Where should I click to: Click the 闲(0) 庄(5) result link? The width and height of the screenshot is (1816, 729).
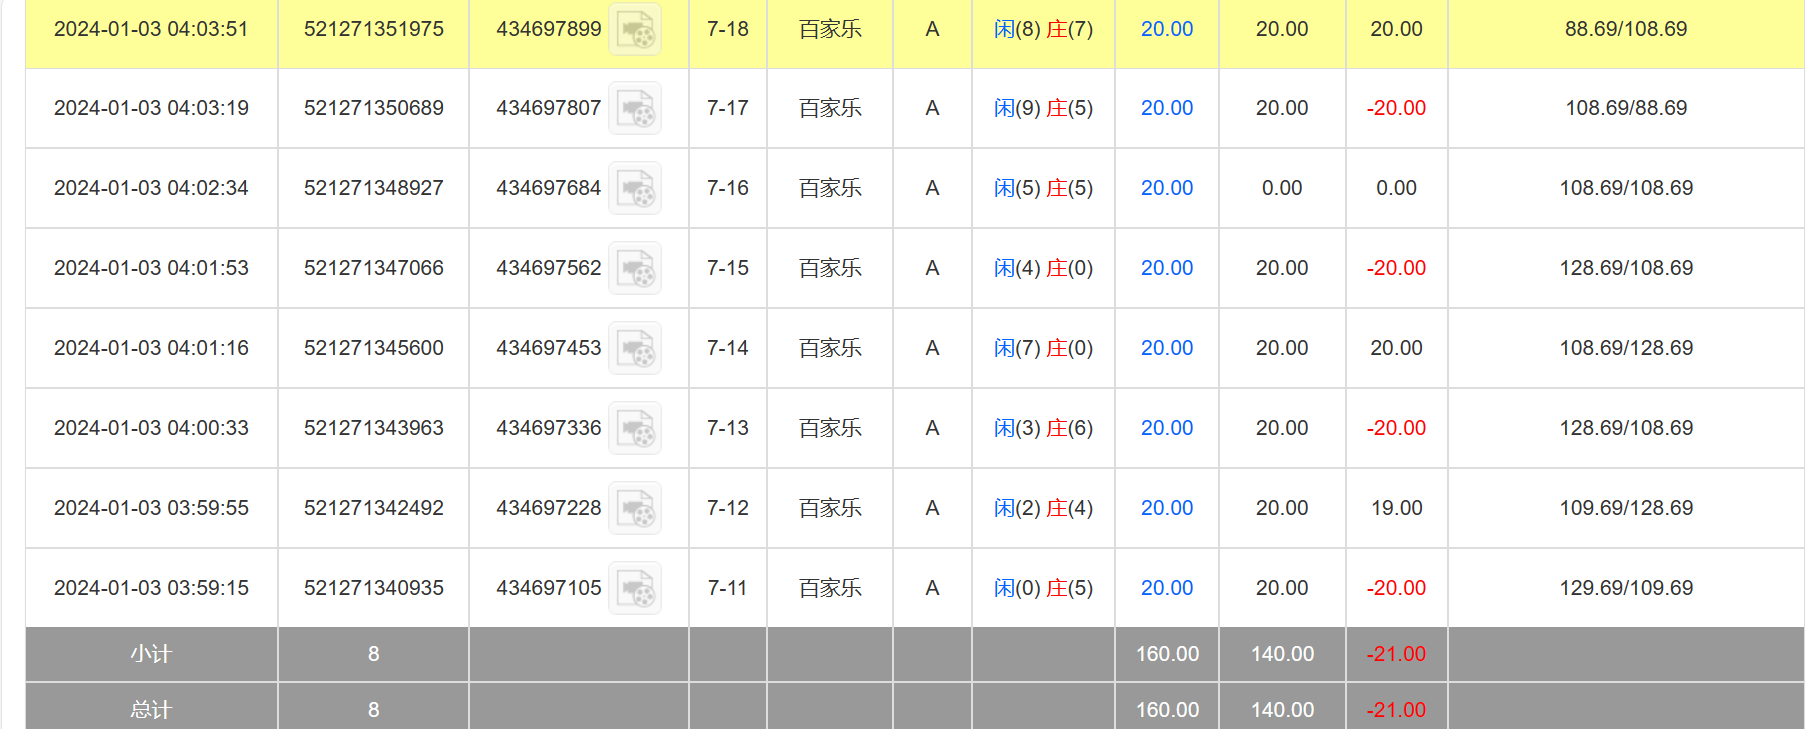tap(1043, 588)
